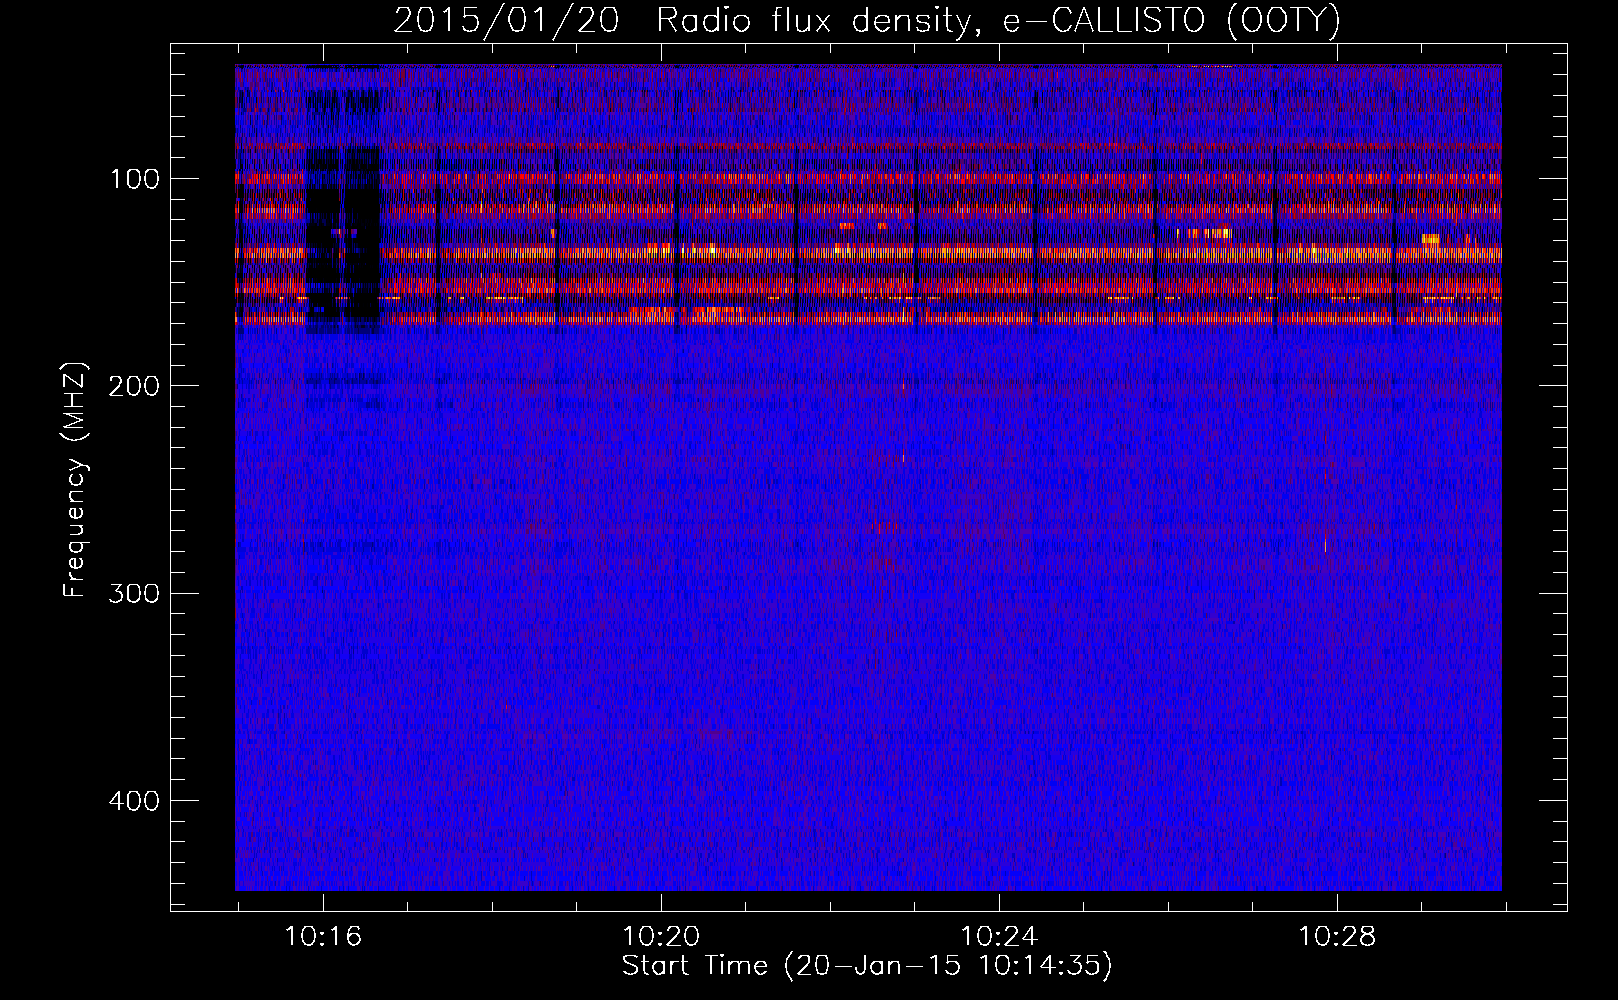Click the 10:16 time tick label
The image size is (1618, 1000).
[323, 937]
